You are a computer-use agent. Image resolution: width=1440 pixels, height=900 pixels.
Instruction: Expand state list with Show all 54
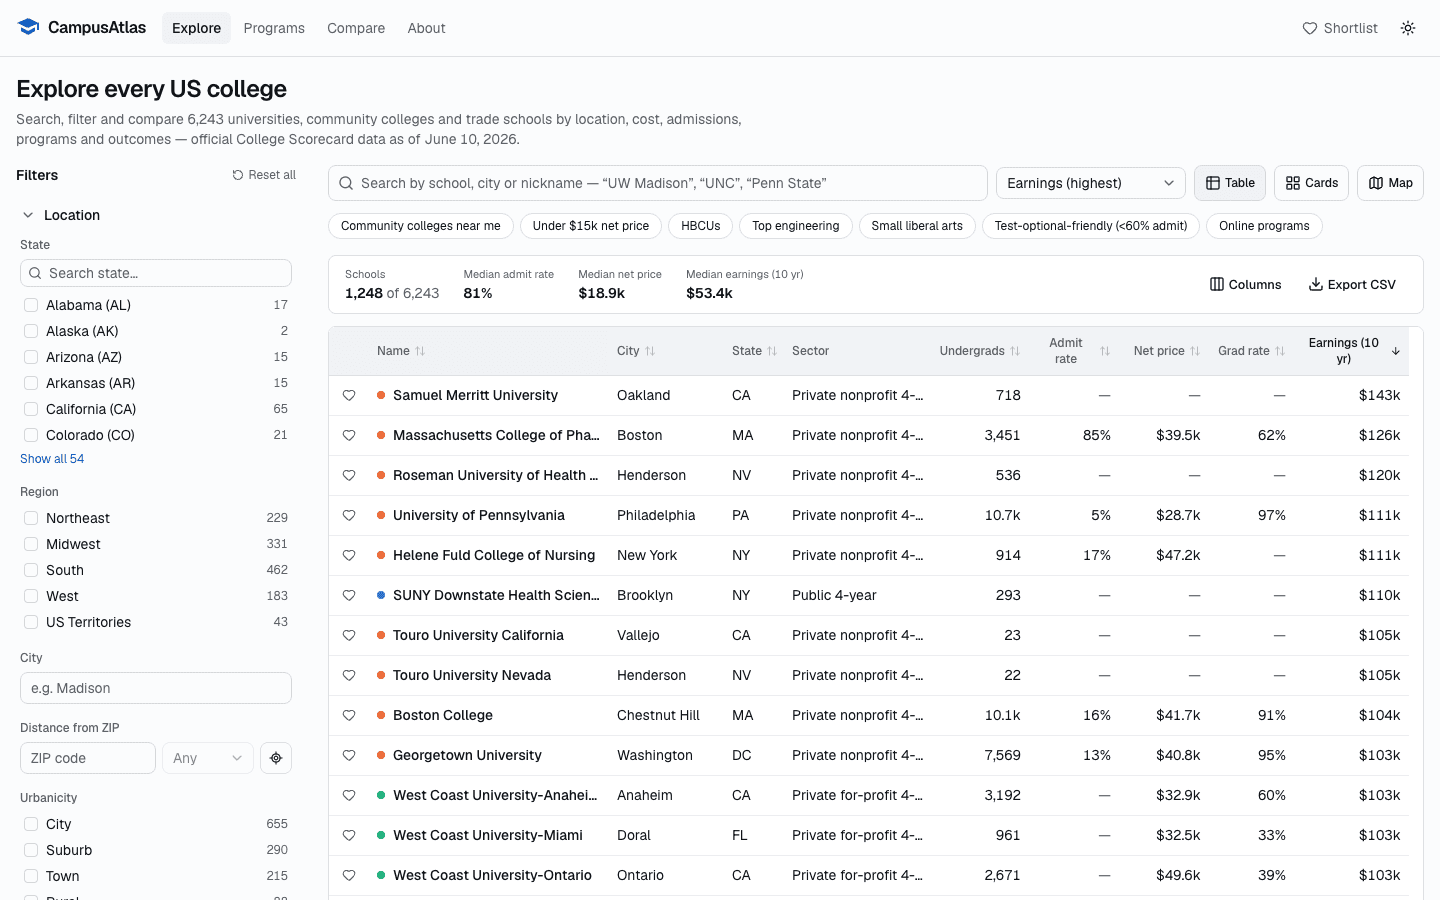coord(52,459)
